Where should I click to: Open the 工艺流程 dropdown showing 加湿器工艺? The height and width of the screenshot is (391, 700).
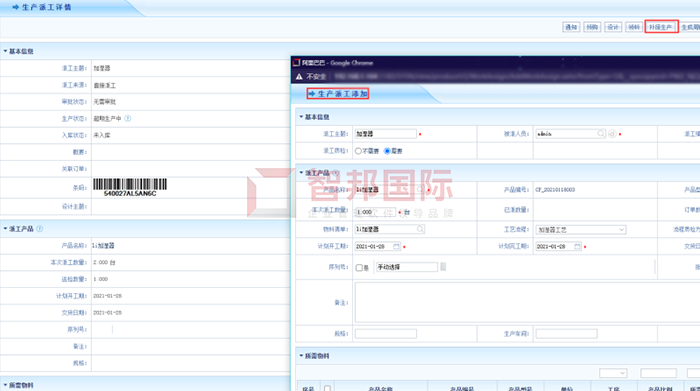[x=581, y=229]
